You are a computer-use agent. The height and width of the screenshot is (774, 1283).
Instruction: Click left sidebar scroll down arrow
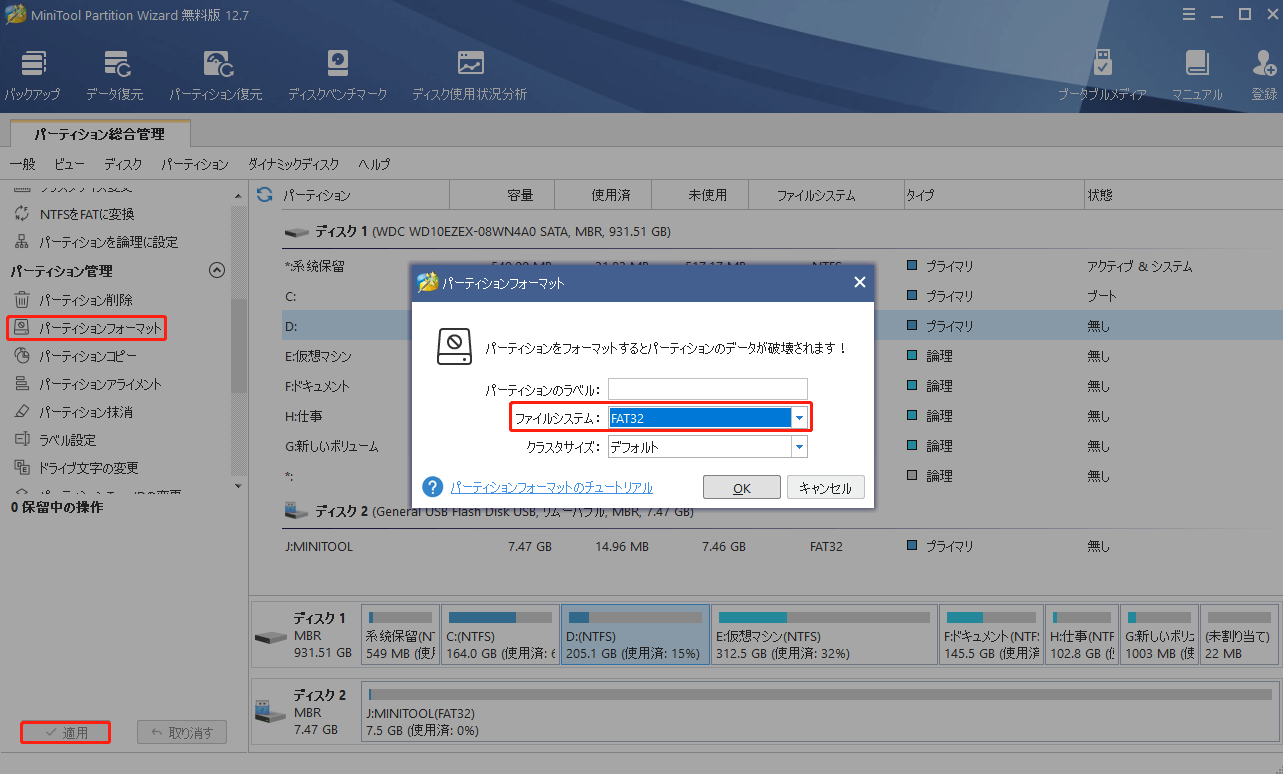point(238,486)
